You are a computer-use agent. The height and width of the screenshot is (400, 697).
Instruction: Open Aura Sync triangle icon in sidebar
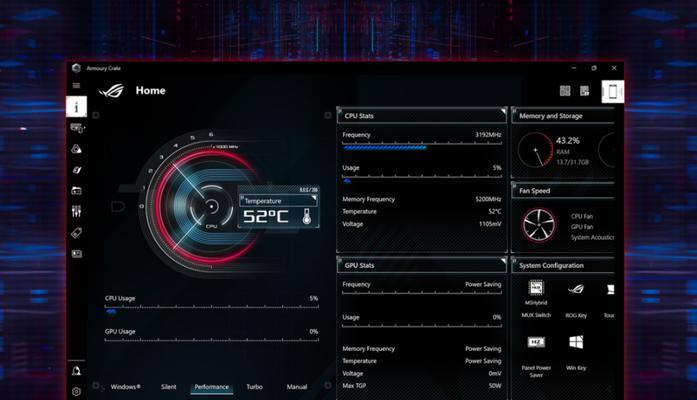coord(76,149)
